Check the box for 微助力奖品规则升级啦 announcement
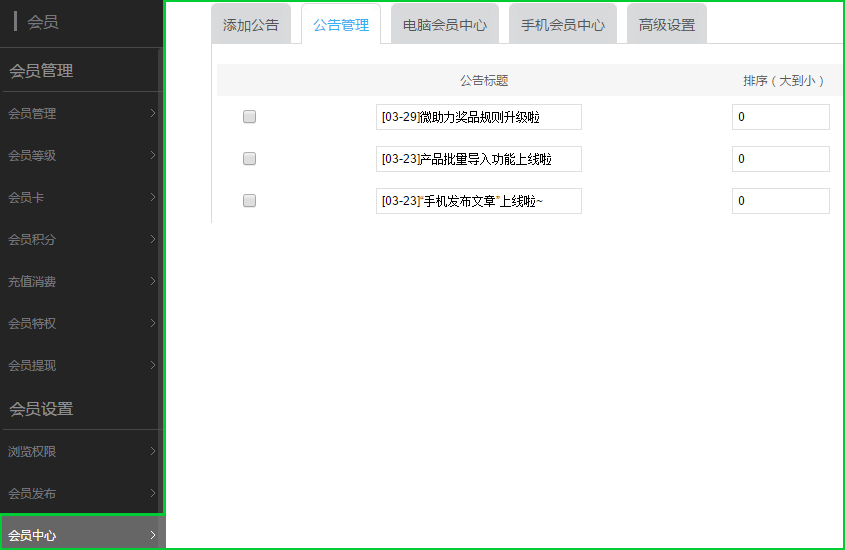The image size is (845, 550). [250, 117]
